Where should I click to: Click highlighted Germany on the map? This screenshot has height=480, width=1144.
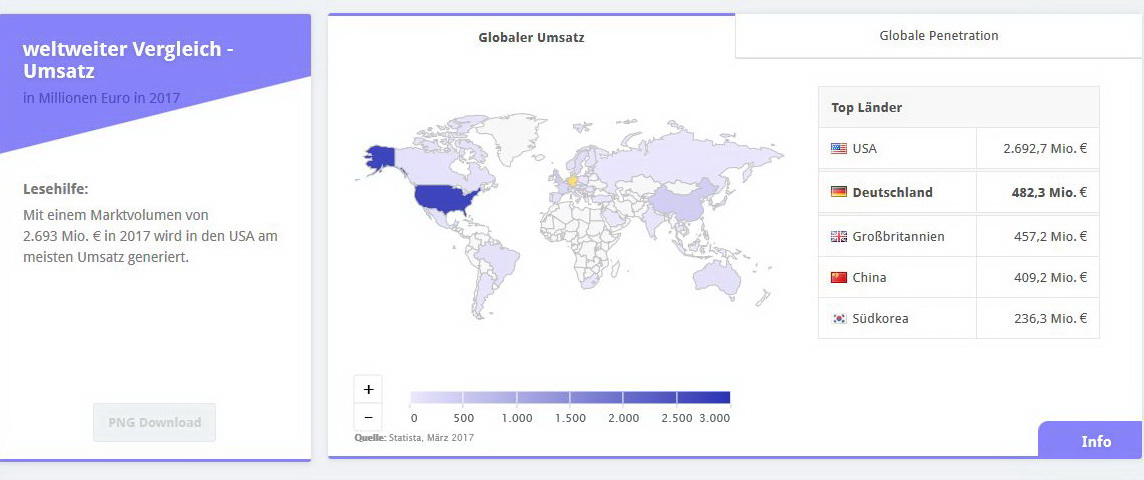tap(572, 182)
